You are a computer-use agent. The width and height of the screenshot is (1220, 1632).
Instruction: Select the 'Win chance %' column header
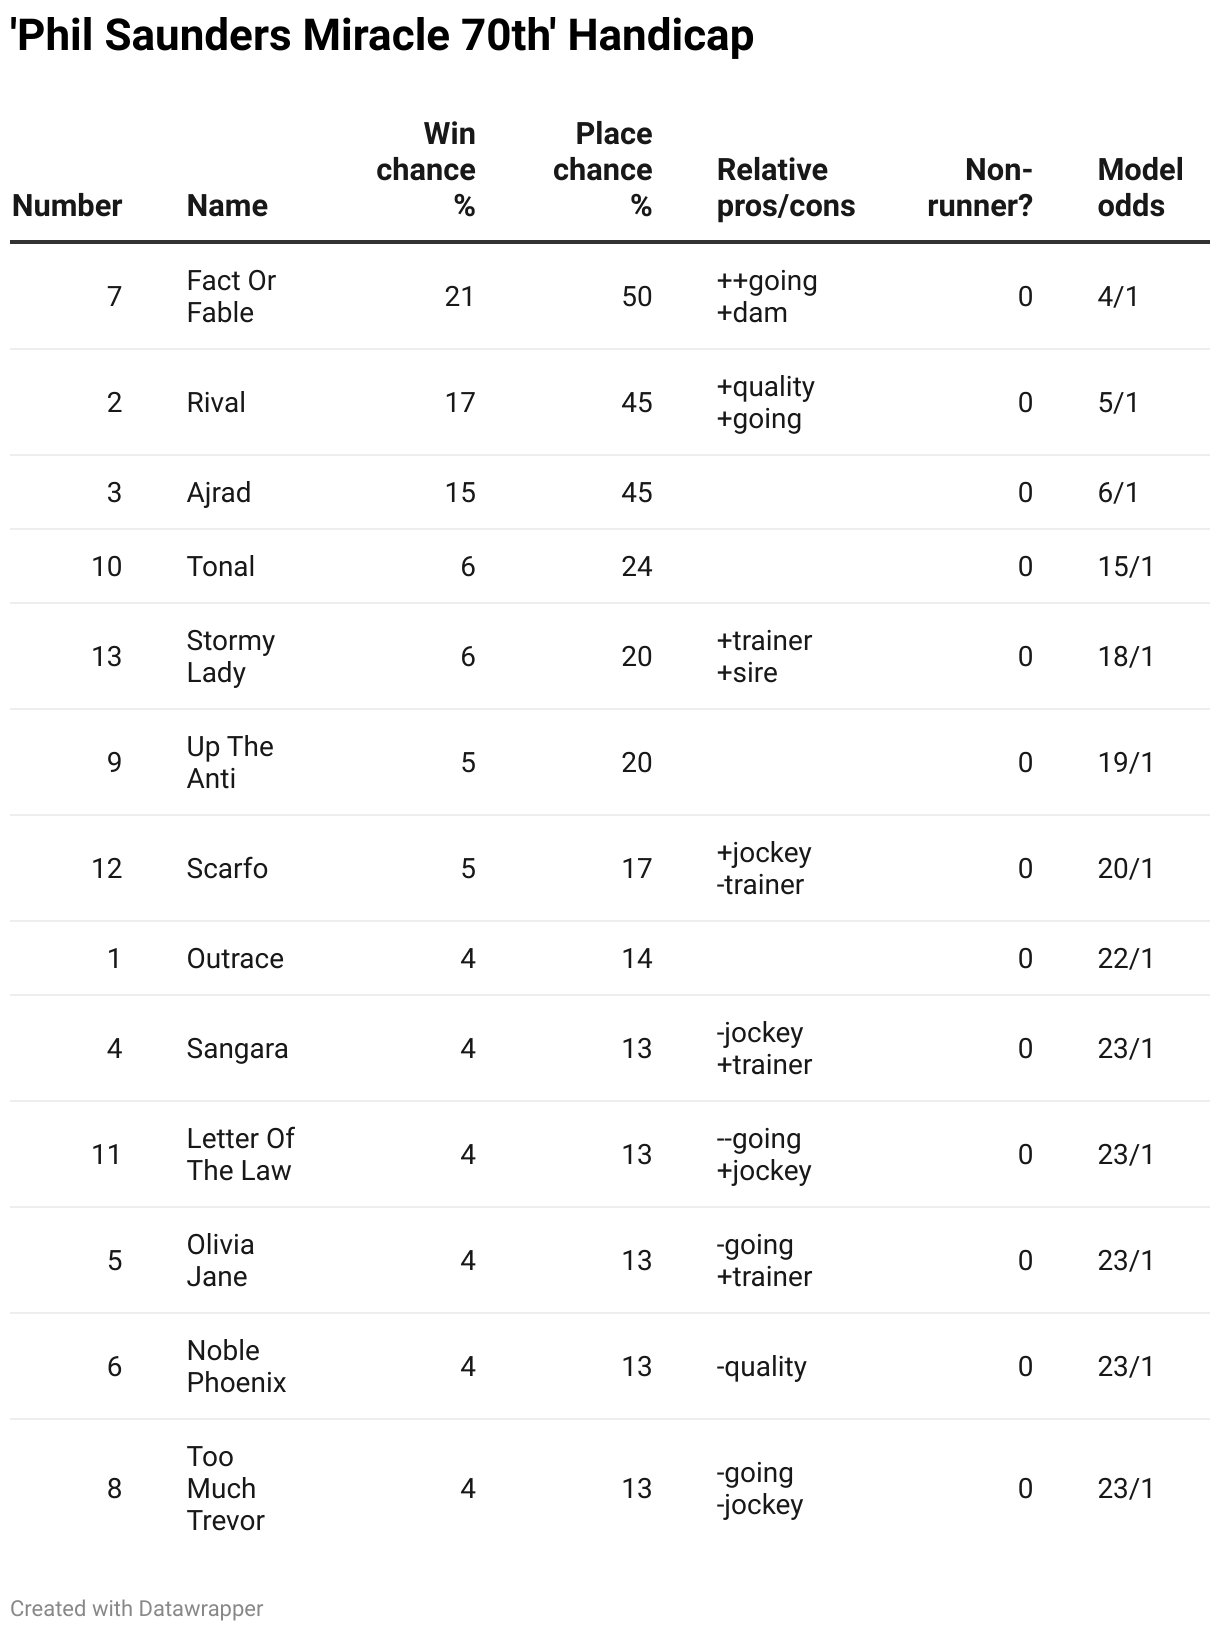point(426,170)
